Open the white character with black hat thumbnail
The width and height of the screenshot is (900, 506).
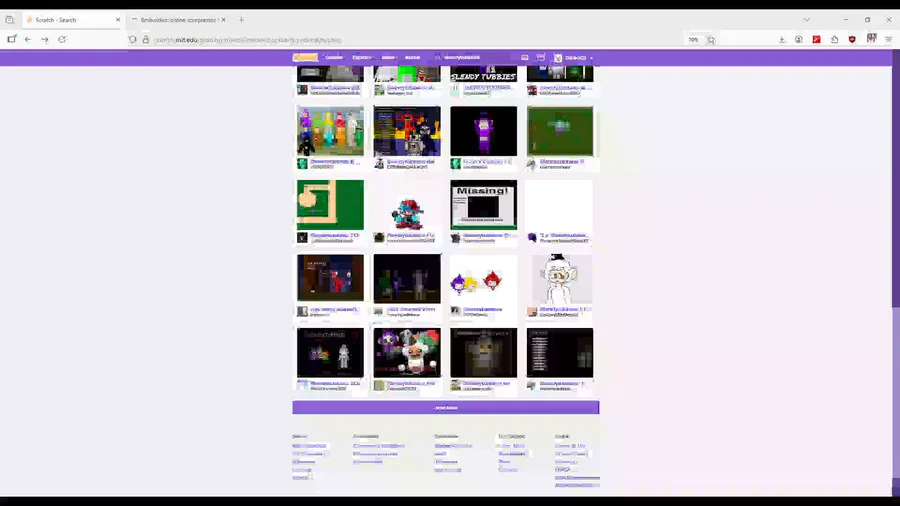pyautogui.click(x=560, y=278)
